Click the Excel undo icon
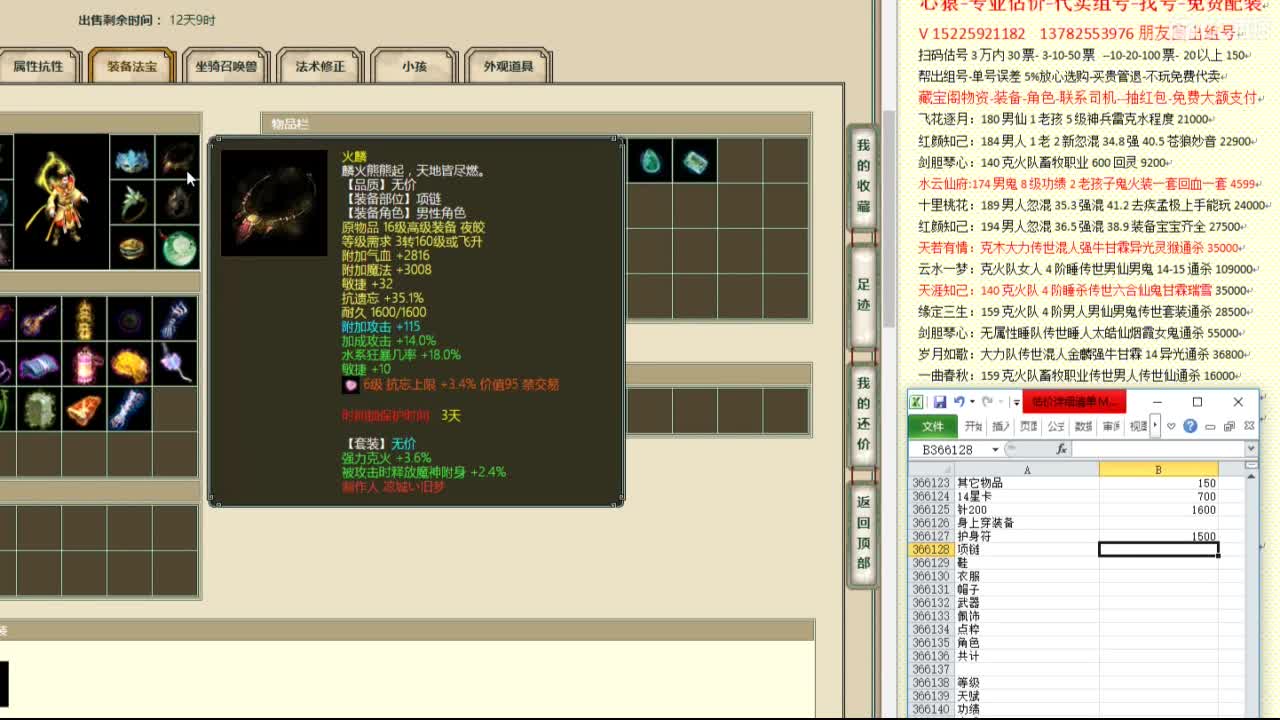 point(960,402)
